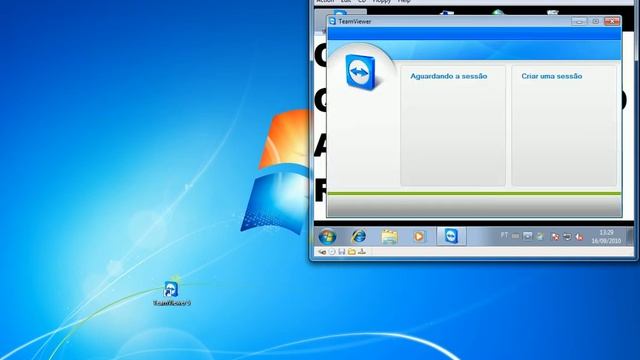Click the TeamViewer maximize button
Viewport: 640px width, 360px height.
click(x=596, y=21)
